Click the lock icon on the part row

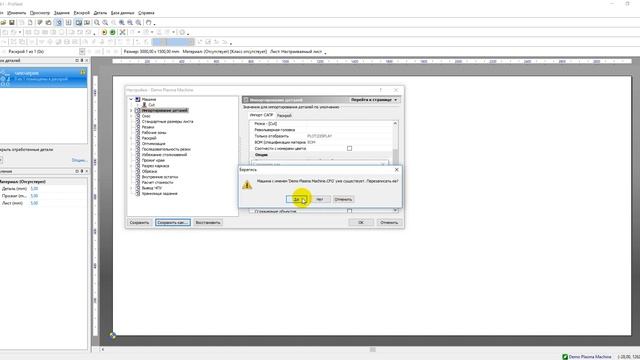[83, 72]
